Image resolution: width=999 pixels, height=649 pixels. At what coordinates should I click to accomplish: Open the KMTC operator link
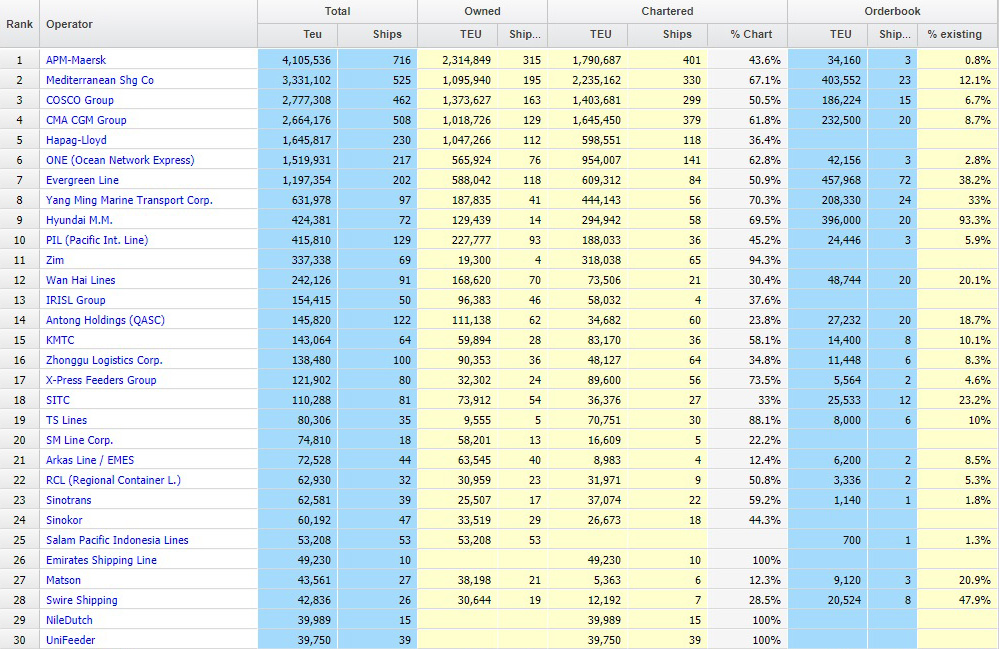click(60, 340)
